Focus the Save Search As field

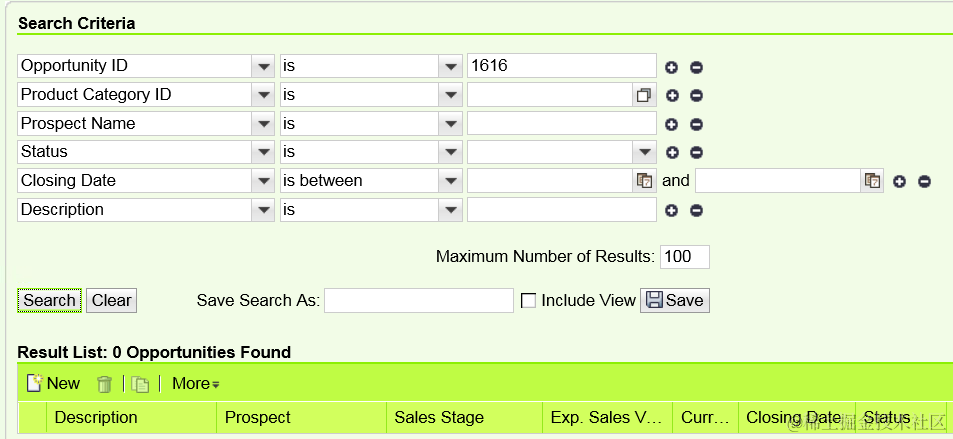tap(419, 300)
